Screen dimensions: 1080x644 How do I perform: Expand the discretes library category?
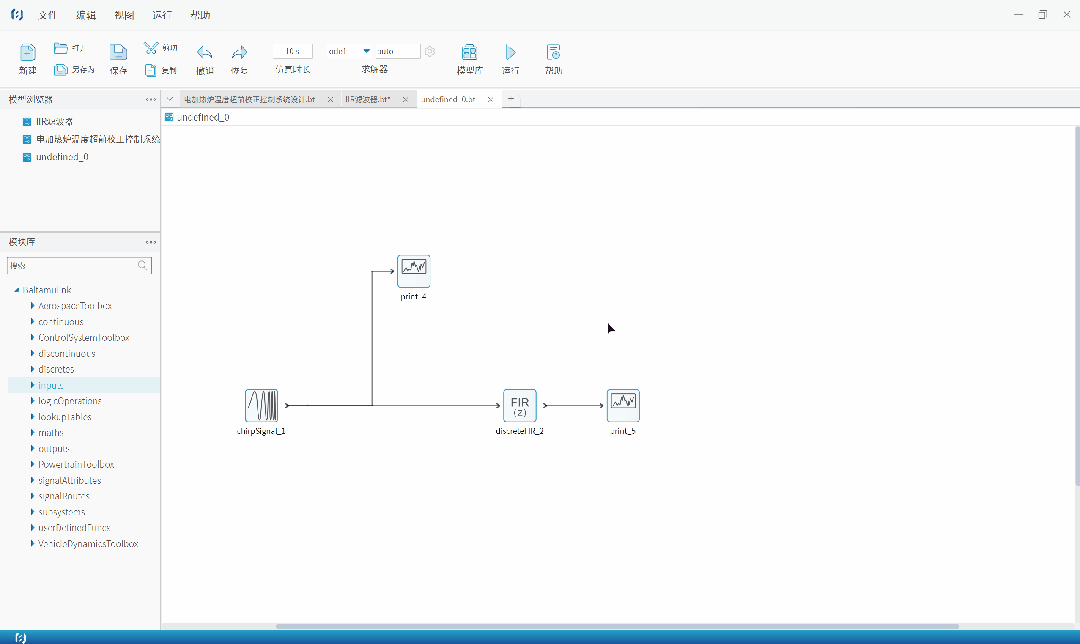click(x=32, y=369)
